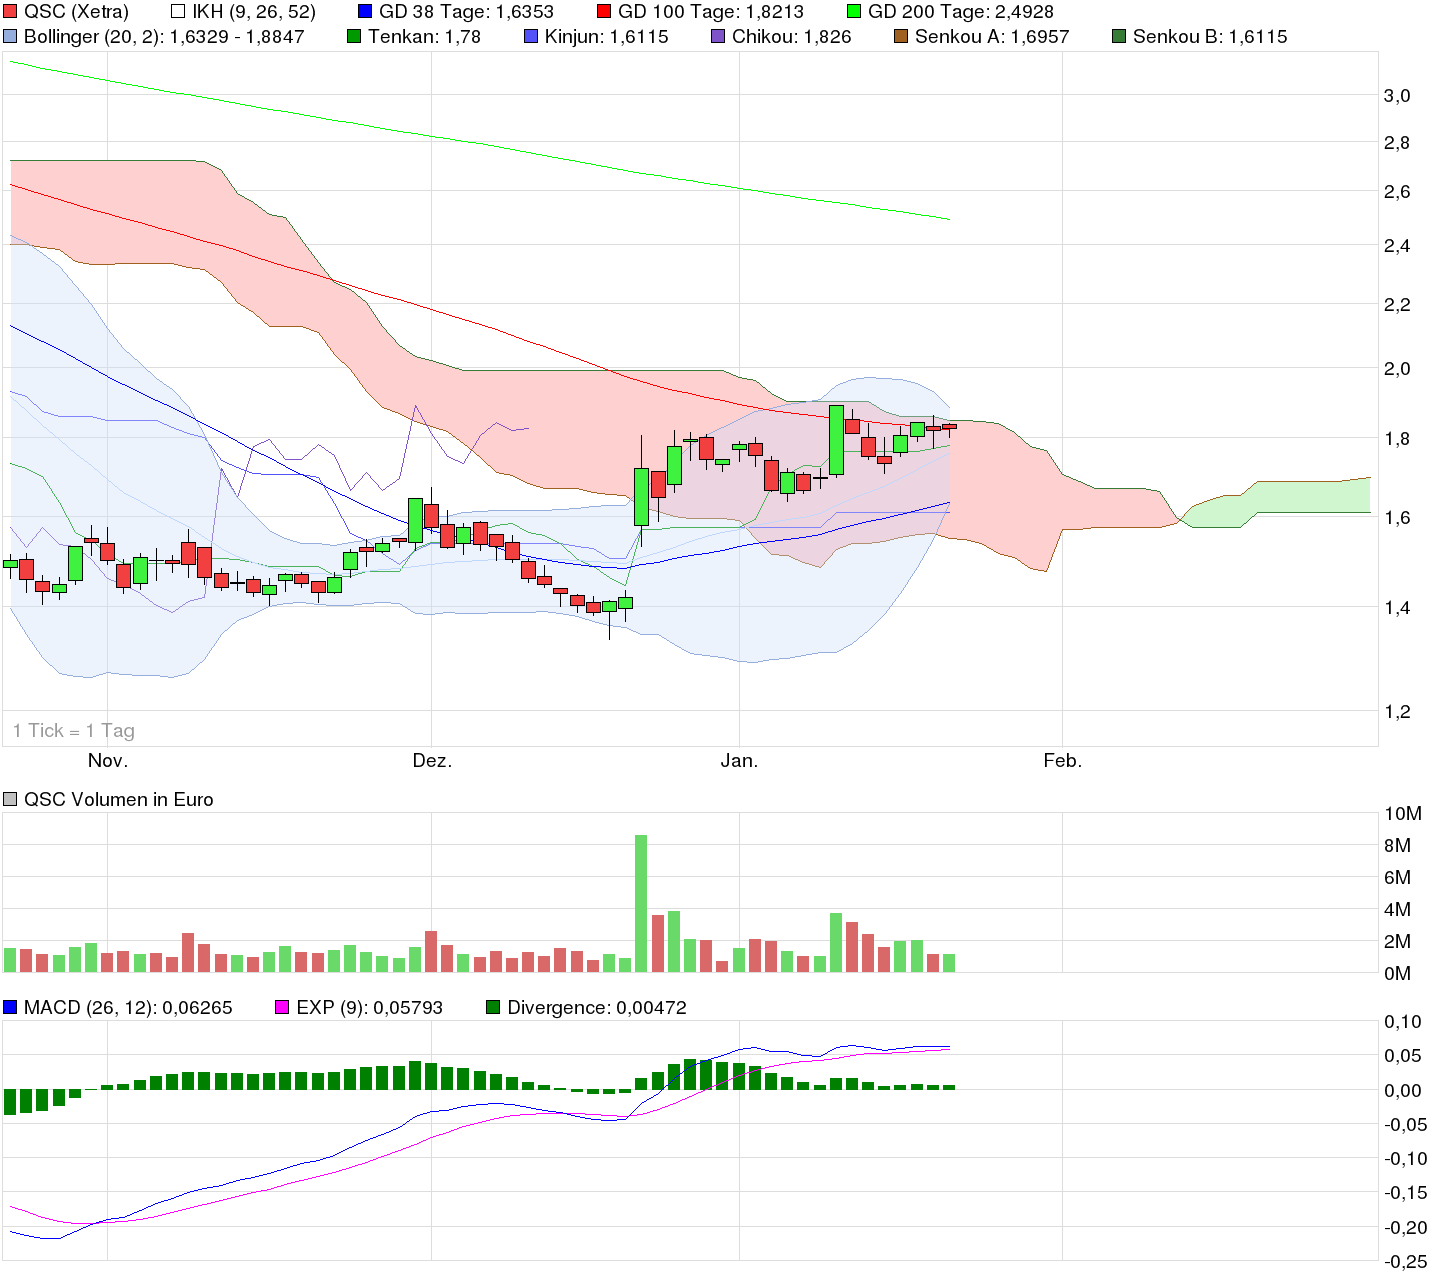Click the 'Jan.' month axis label
1452x1280 pixels.
pyautogui.click(x=739, y=761)
